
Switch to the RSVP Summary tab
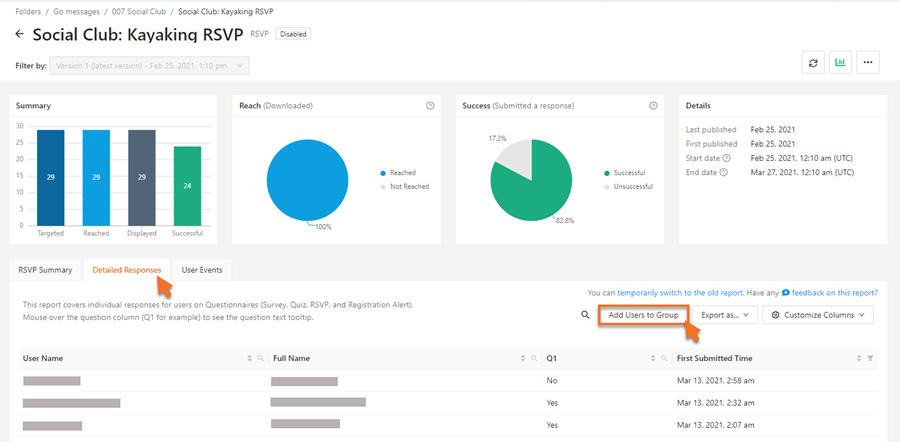click(45, 270)
